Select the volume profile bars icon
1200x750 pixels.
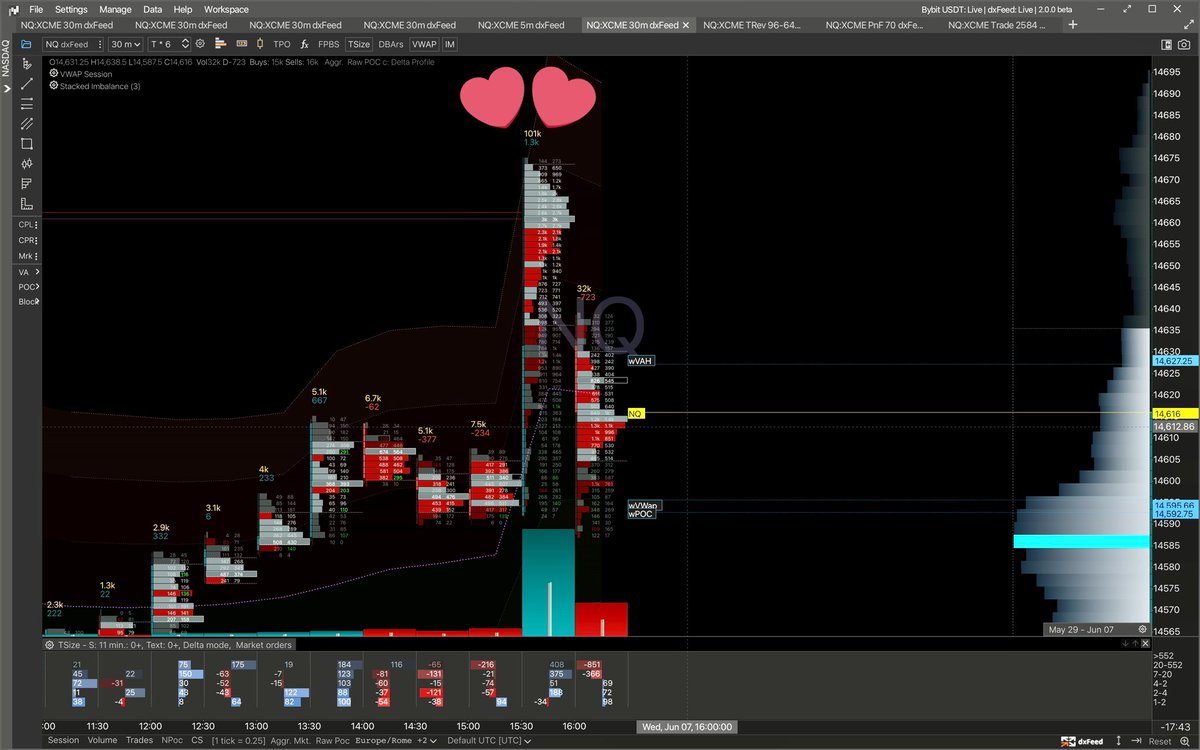point(220,44)
